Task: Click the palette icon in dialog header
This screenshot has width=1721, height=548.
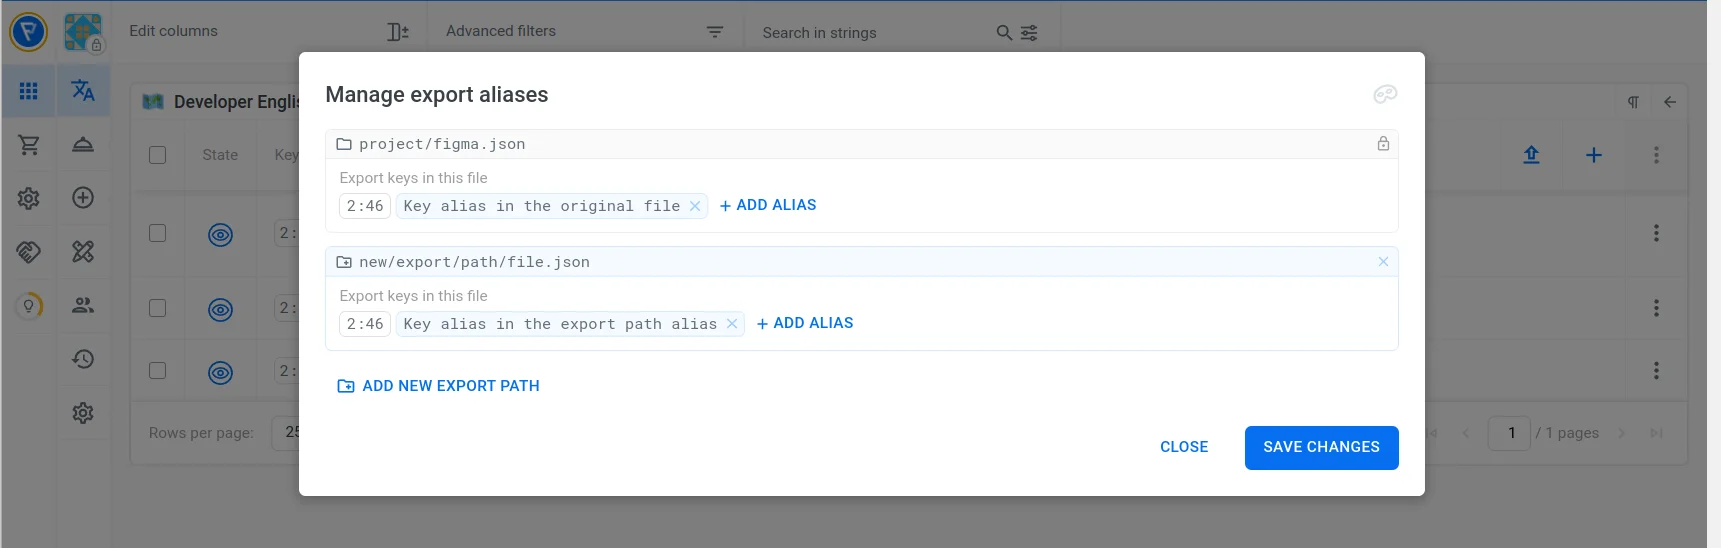Action: point(1384,94)
